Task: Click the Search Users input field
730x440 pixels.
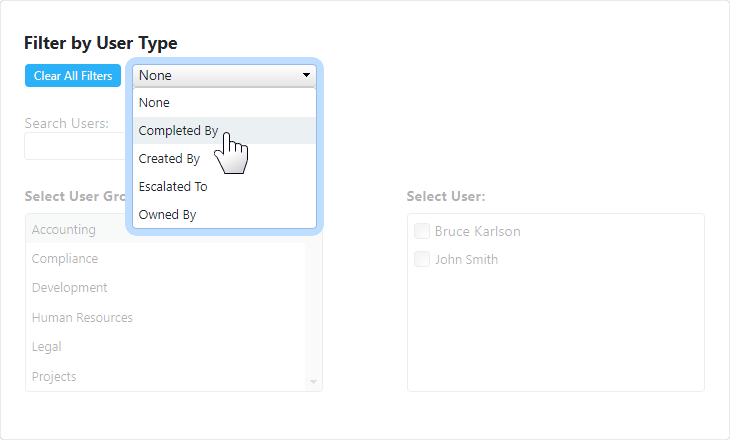Action: pos(75,146)
